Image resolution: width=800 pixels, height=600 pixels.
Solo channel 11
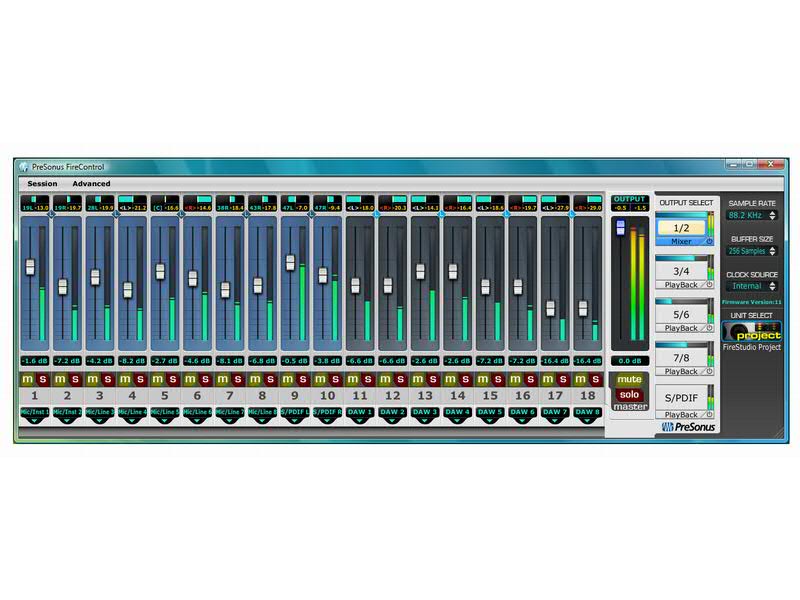[368, 379]
